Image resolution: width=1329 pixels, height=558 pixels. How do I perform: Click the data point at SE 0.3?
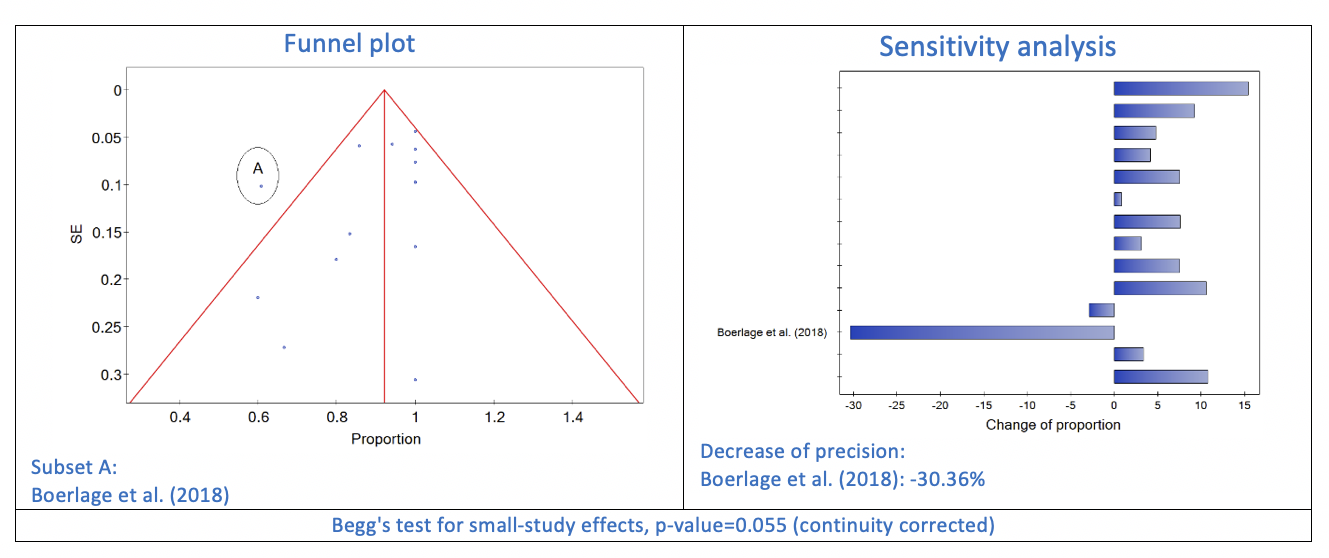415,379
